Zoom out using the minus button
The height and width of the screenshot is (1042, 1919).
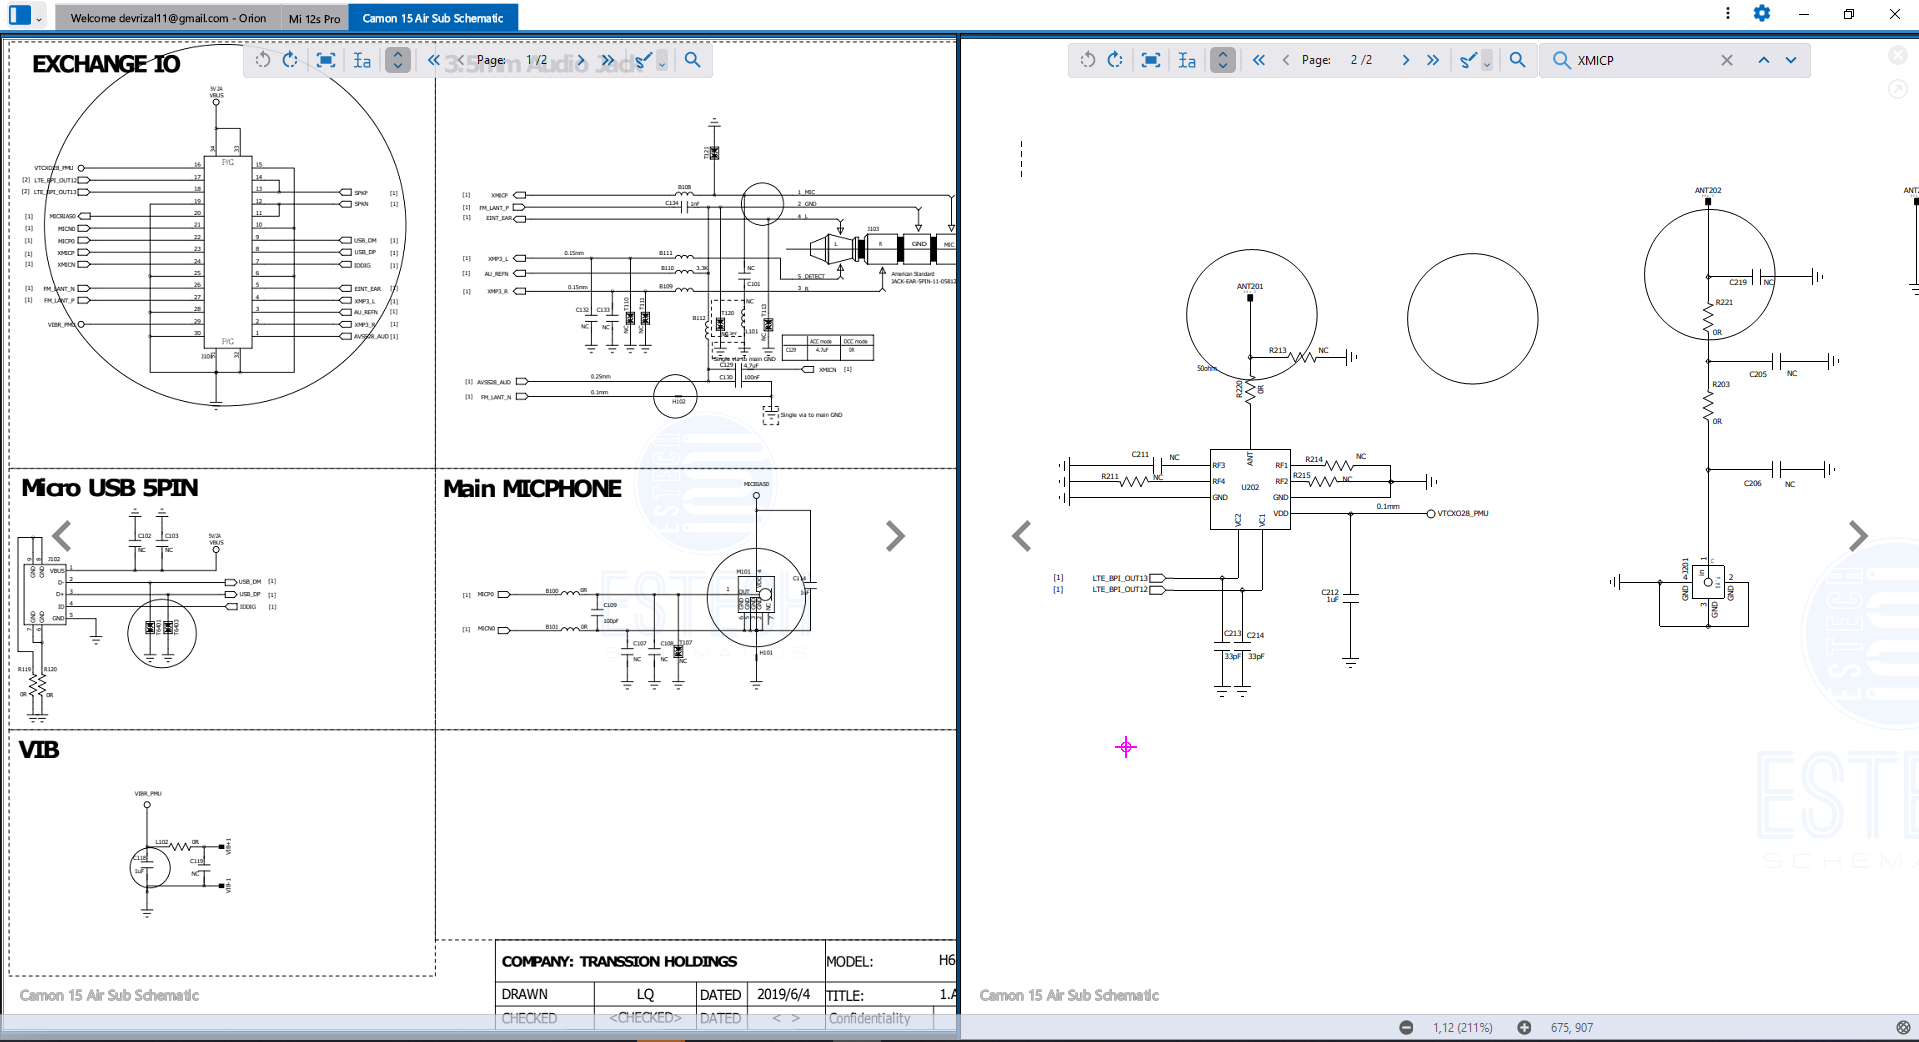point(1406,1027)
